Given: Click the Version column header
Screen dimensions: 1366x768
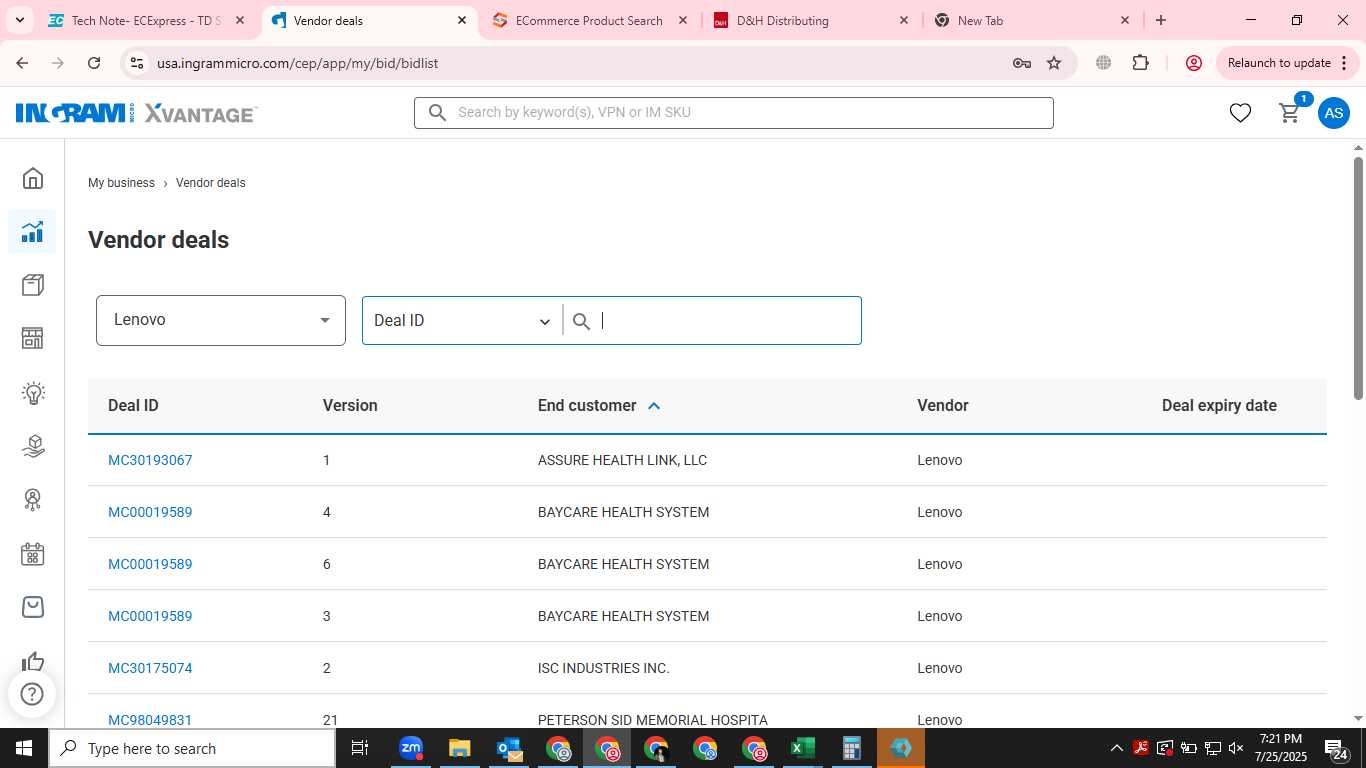Looking at the screenshot, I should (x=350, y=406).
